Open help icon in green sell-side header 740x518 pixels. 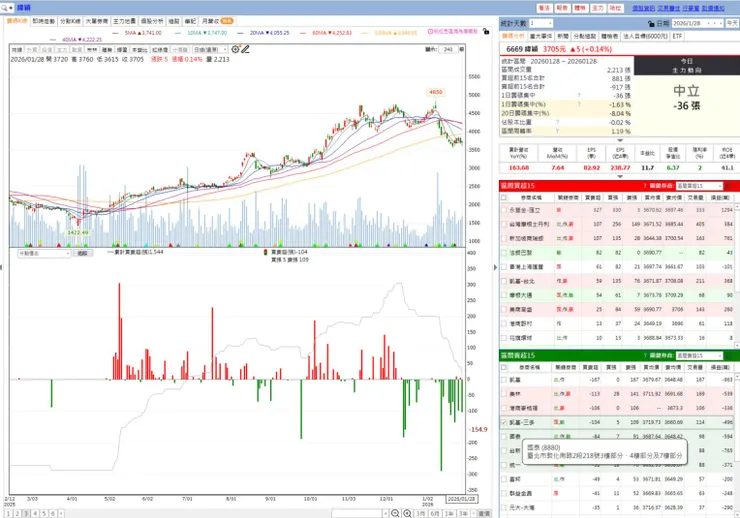[645, 356]
